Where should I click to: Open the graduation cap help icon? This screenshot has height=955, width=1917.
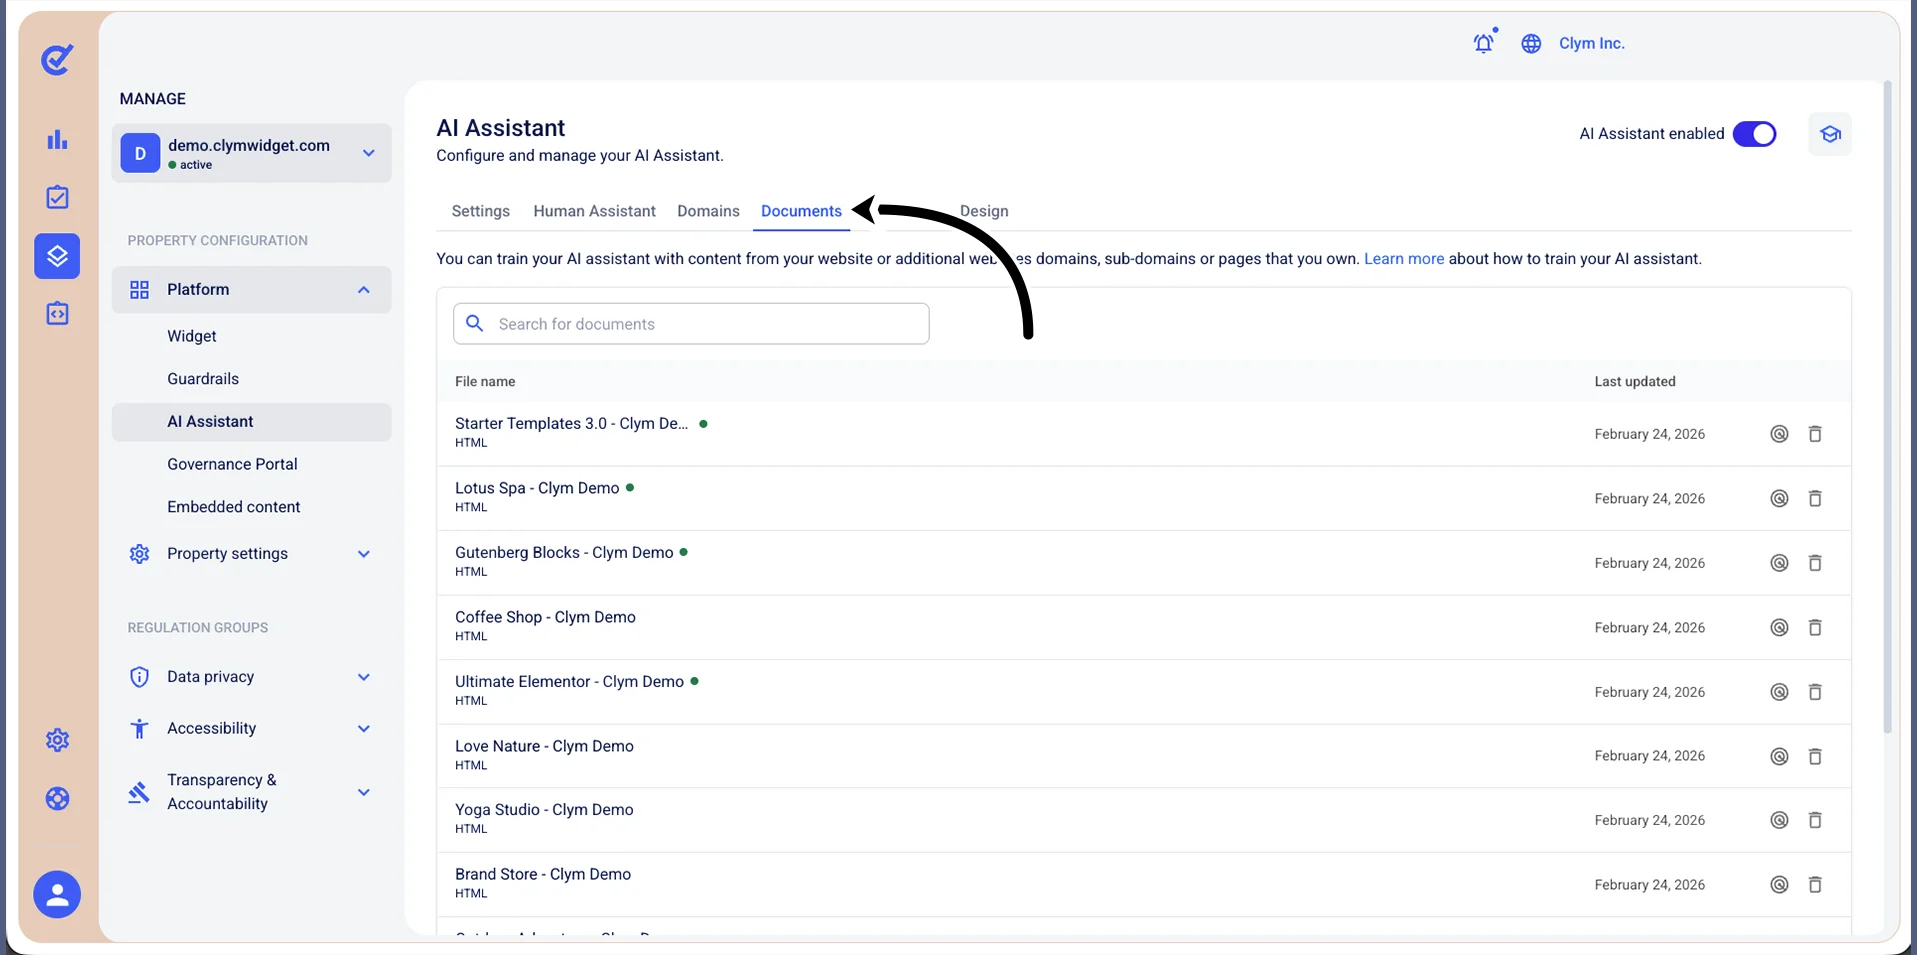tap(1830, 134)
